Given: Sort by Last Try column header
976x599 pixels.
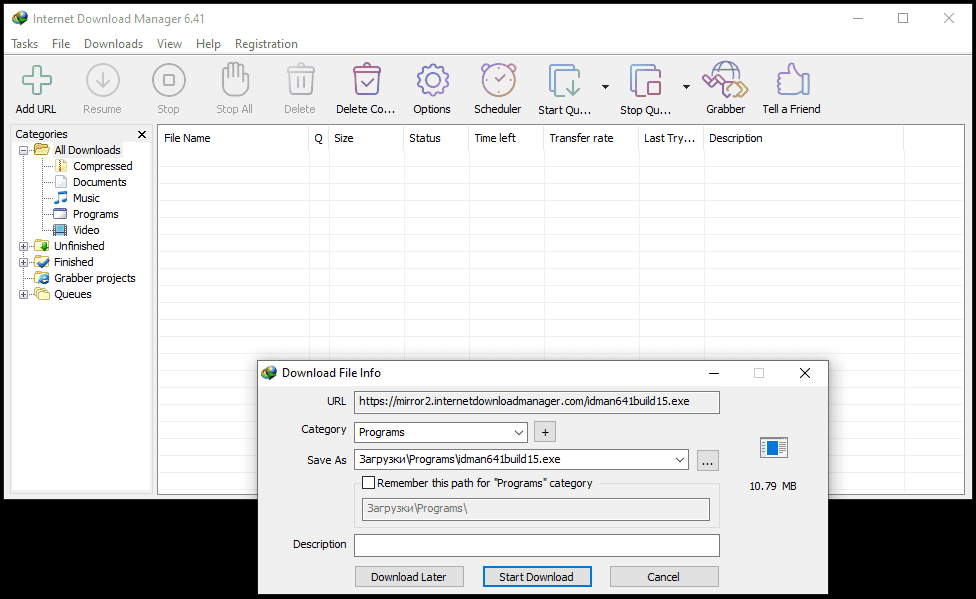Looking at the screenshot, I should pyautogui.click(x=672, y=138).
